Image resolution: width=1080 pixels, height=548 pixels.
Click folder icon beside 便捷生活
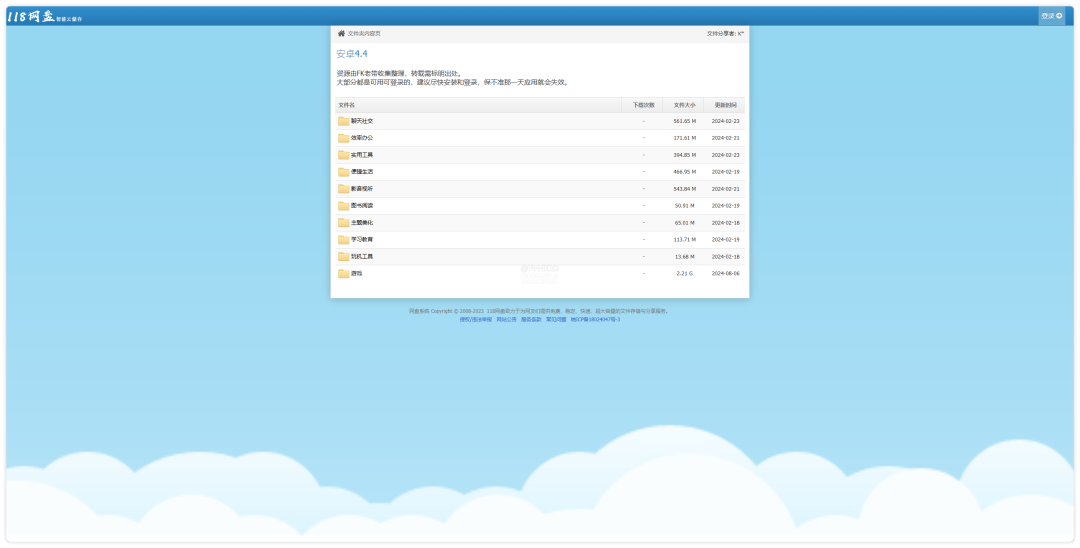point(344,172)
